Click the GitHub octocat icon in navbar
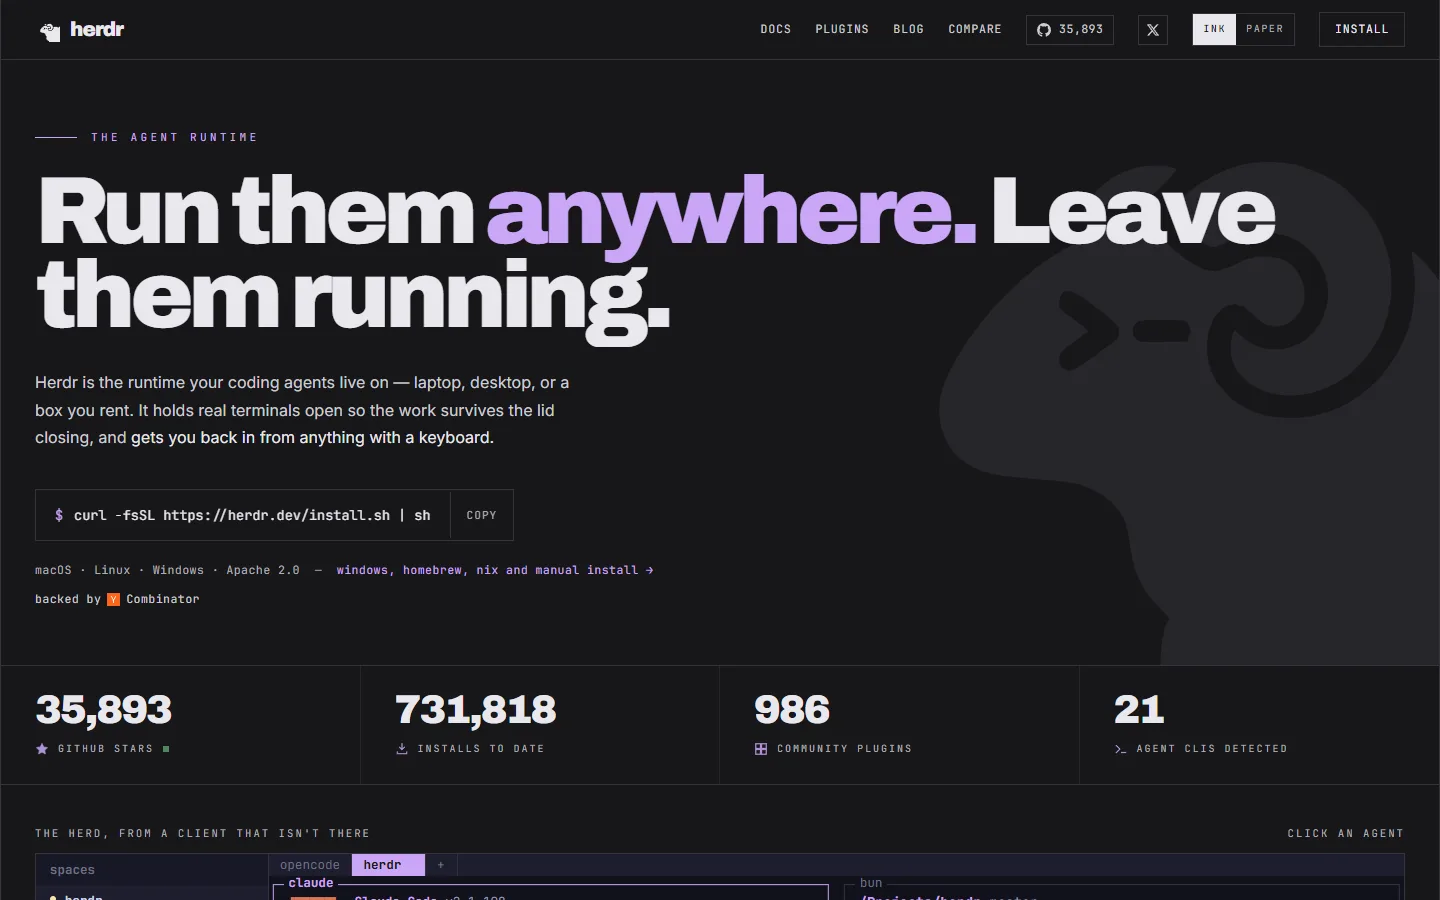 (x=1044, y=30)
